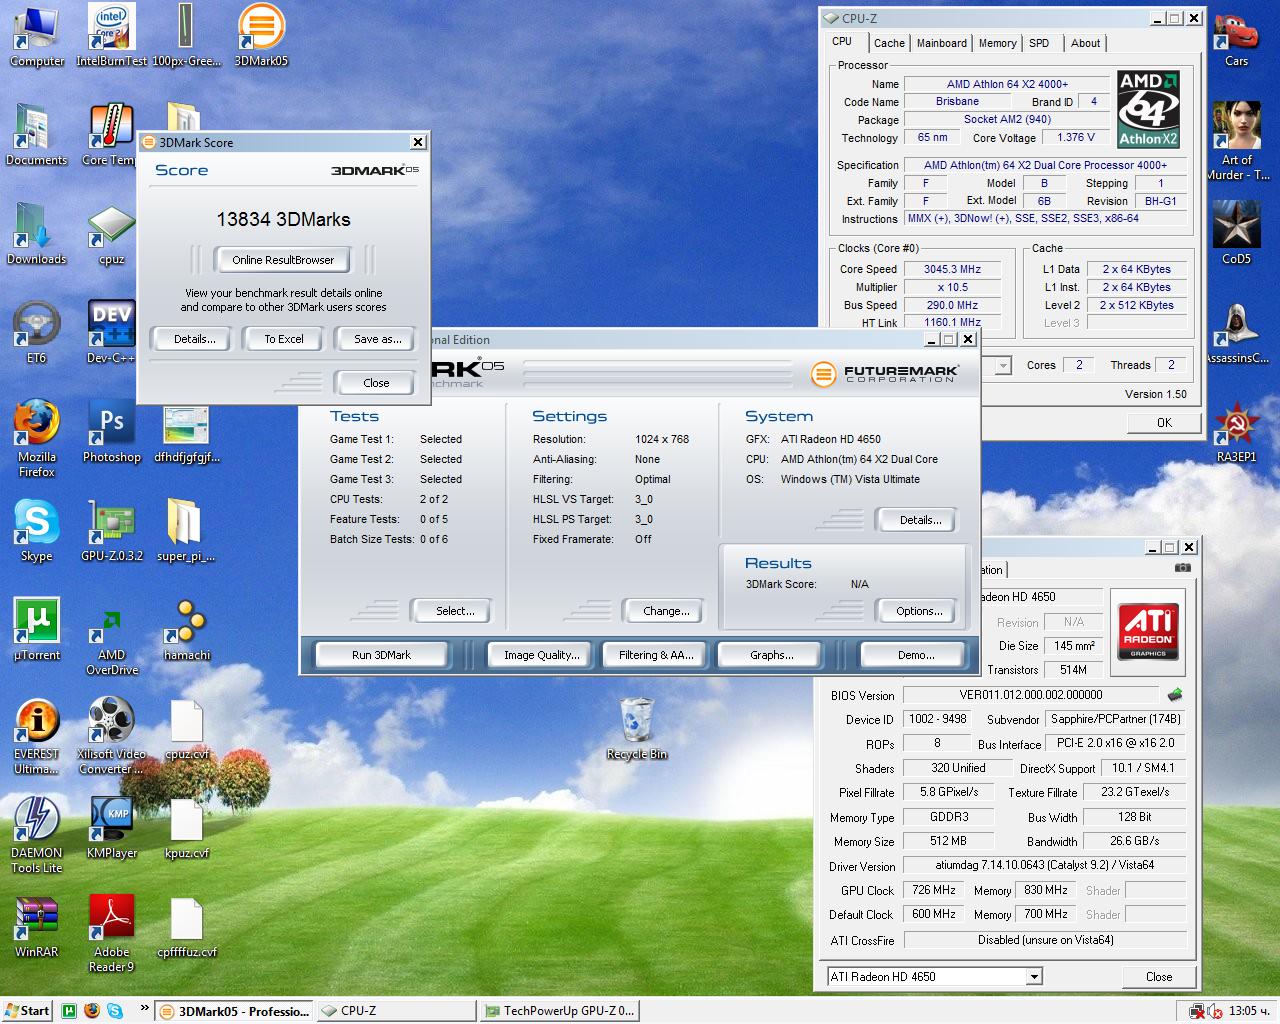This screenshot has height=1024, width=1280.
Task: Click Online ResultBrowser button
Action: pos(283,260)
